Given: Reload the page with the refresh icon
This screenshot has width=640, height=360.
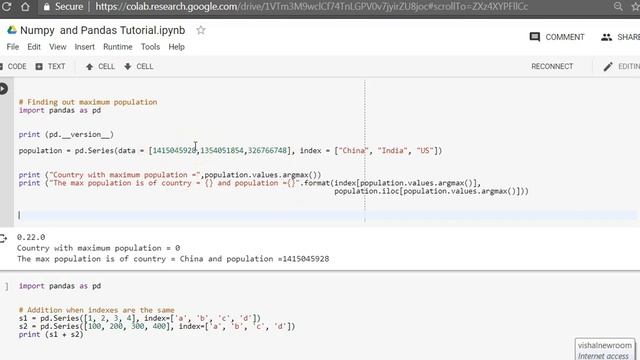Looking at the screenshot, I should click(x=6, y=7).
